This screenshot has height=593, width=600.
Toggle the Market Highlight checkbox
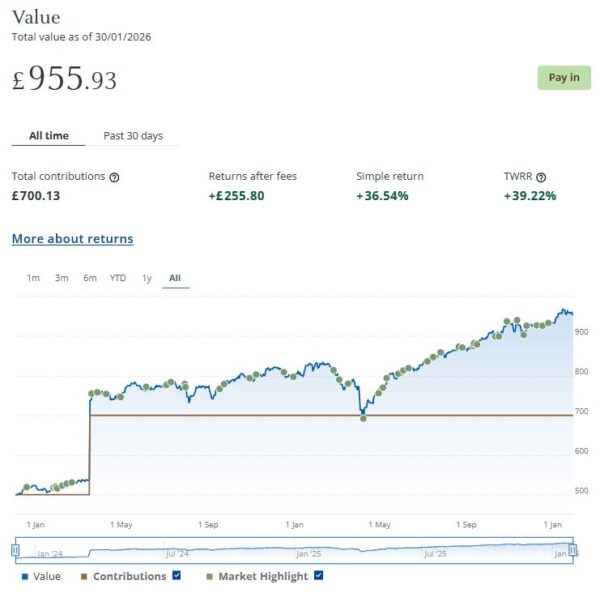click(x=317, y=576)
